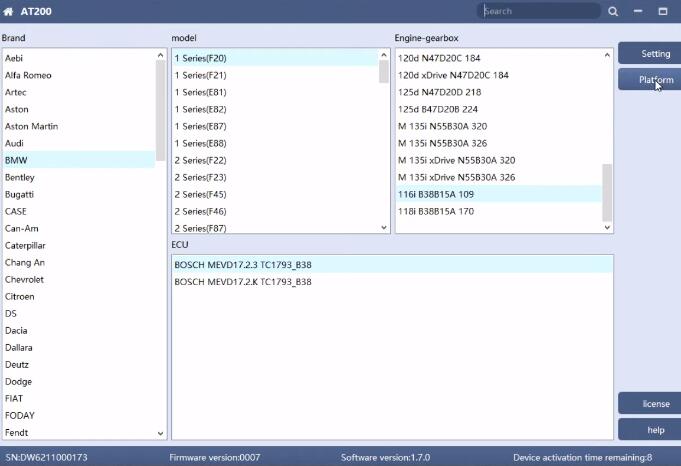681x466 pixels.
Task: Open the license button
Action: pyautogui.click(x=650, y=403)
